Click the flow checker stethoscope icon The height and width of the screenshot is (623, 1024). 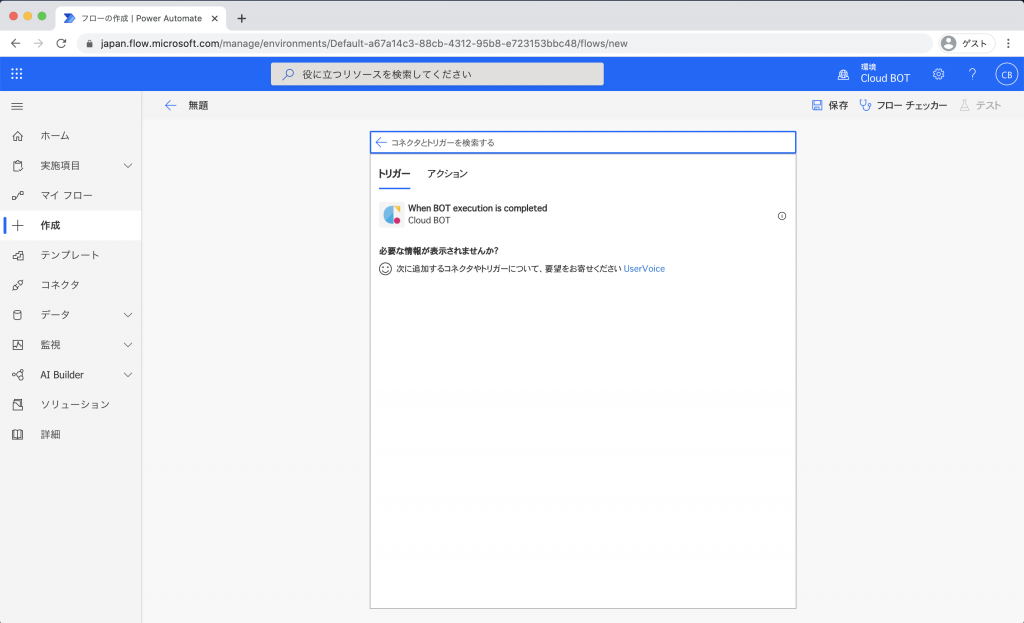click(865, 105)
